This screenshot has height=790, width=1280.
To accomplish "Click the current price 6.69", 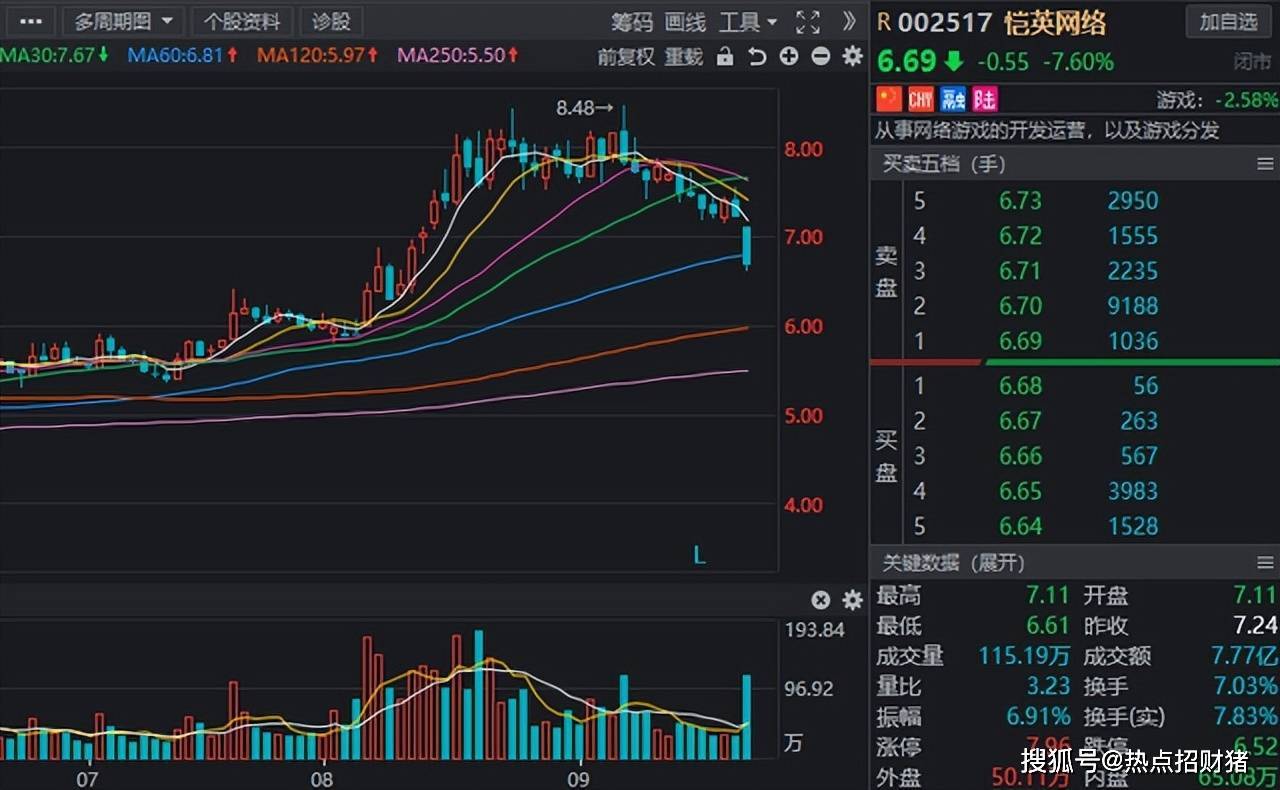I will 906,62.
